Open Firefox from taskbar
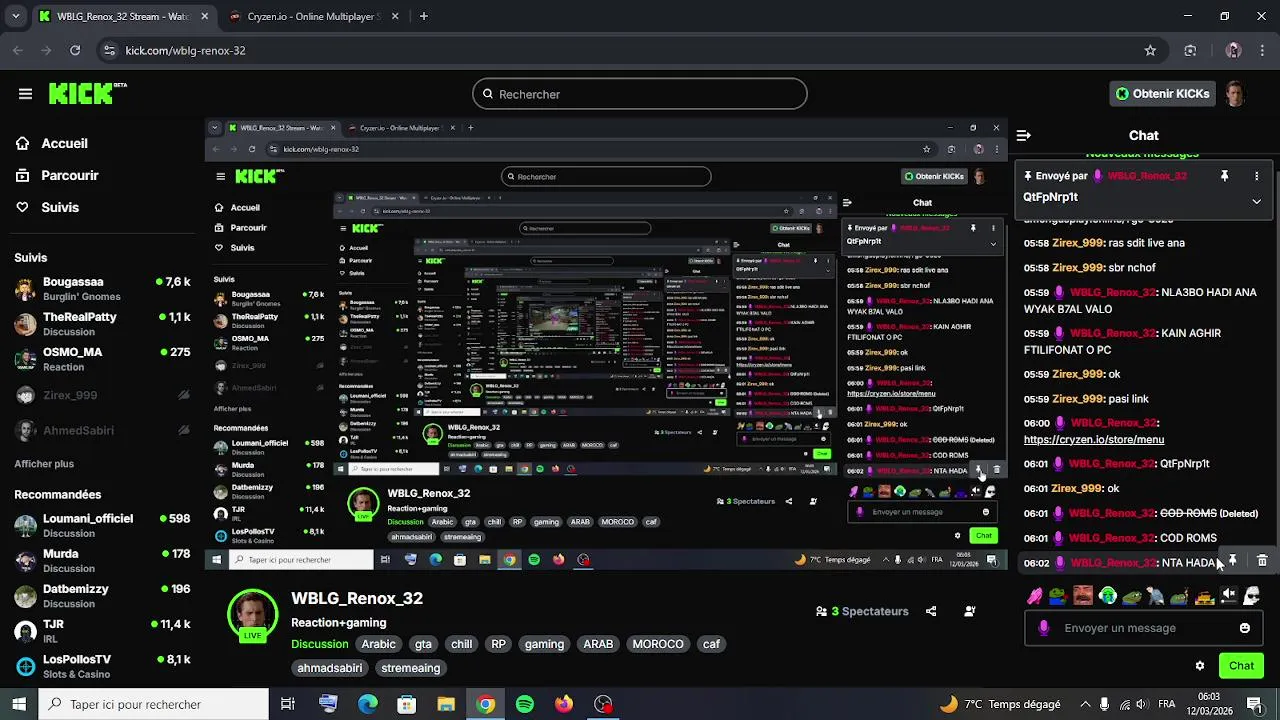This screenshot has width=1280, height=720. pos(564,704)
